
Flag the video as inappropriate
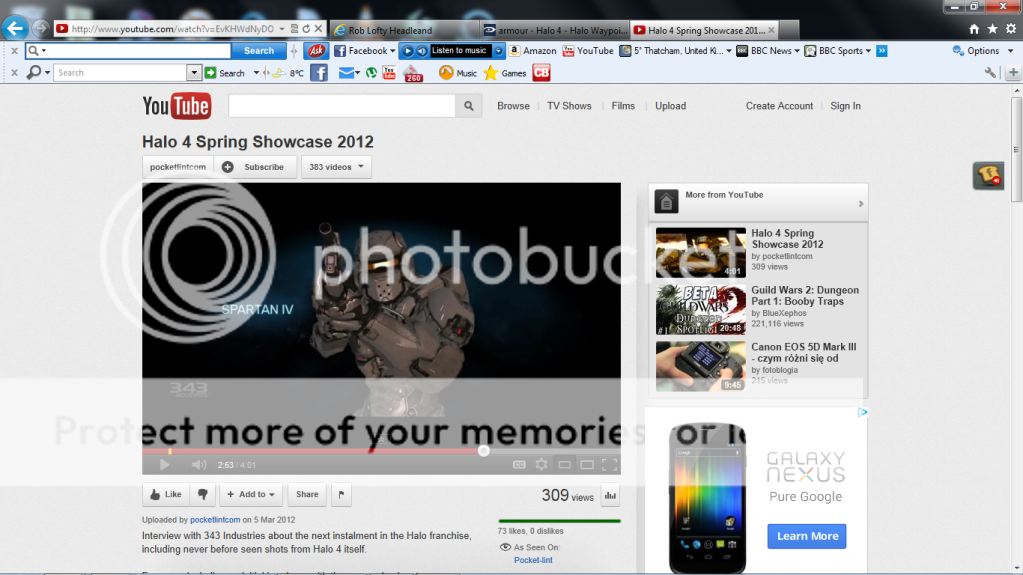pos(341,494)
